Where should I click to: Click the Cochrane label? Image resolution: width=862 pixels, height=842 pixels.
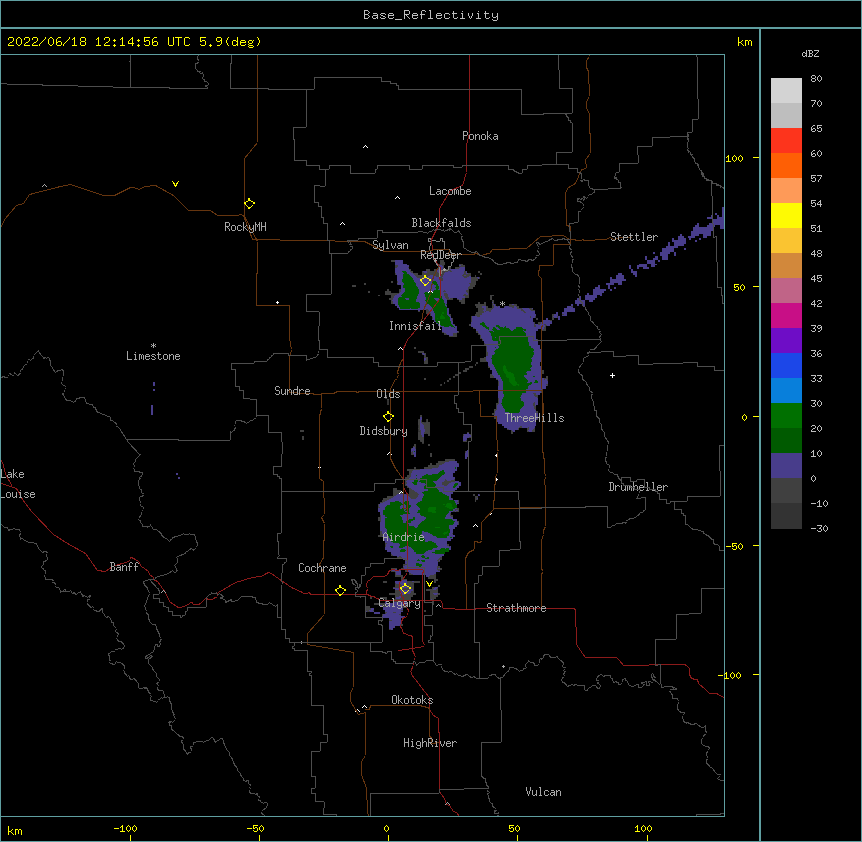click(322, 568)
